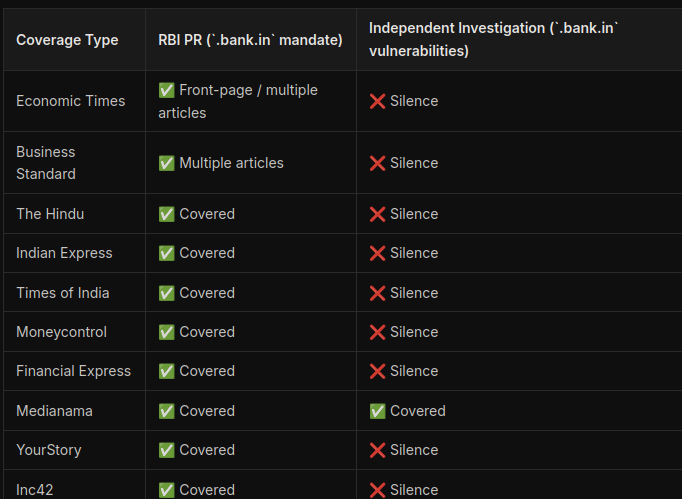Screen dimensions: 682x499
Task: Click 'Covered' under RBI PR for Moneycontrol
Action: click(x=207, y=332)
